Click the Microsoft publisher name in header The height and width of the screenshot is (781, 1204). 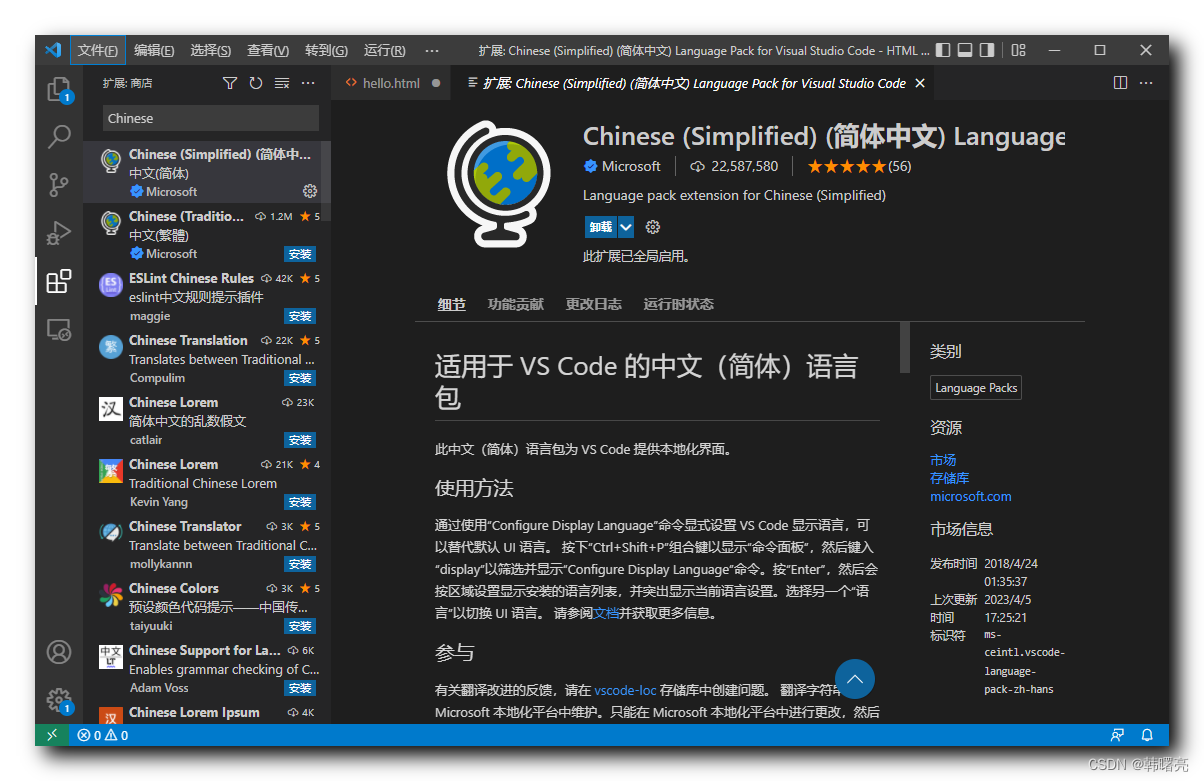(x=631, y=166)
